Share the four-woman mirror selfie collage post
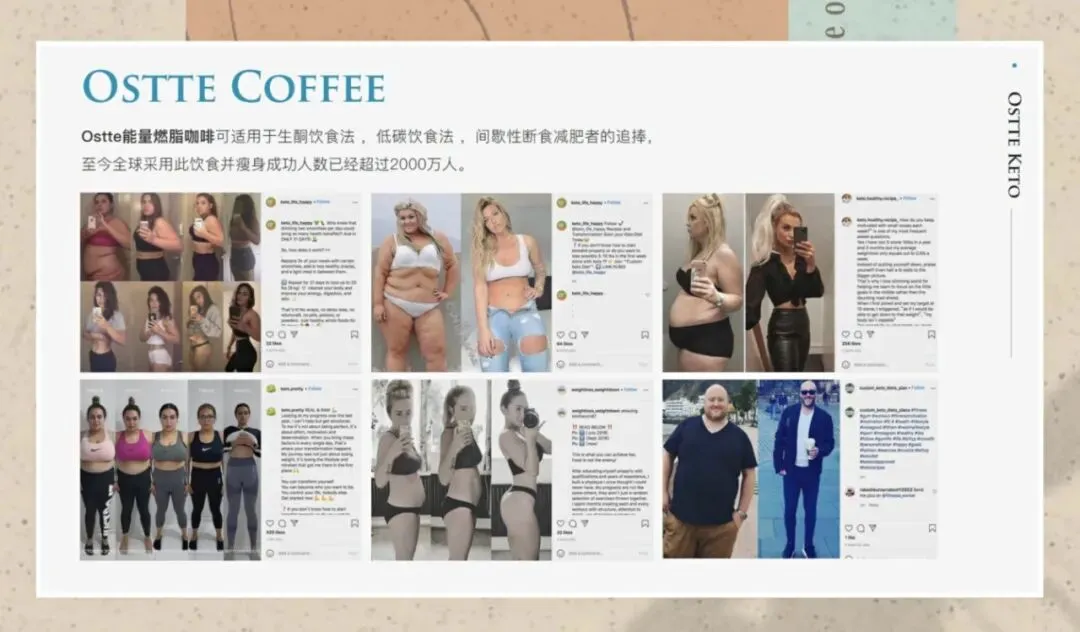Screen dimensions: 1080x632 (x=294, y=335)
